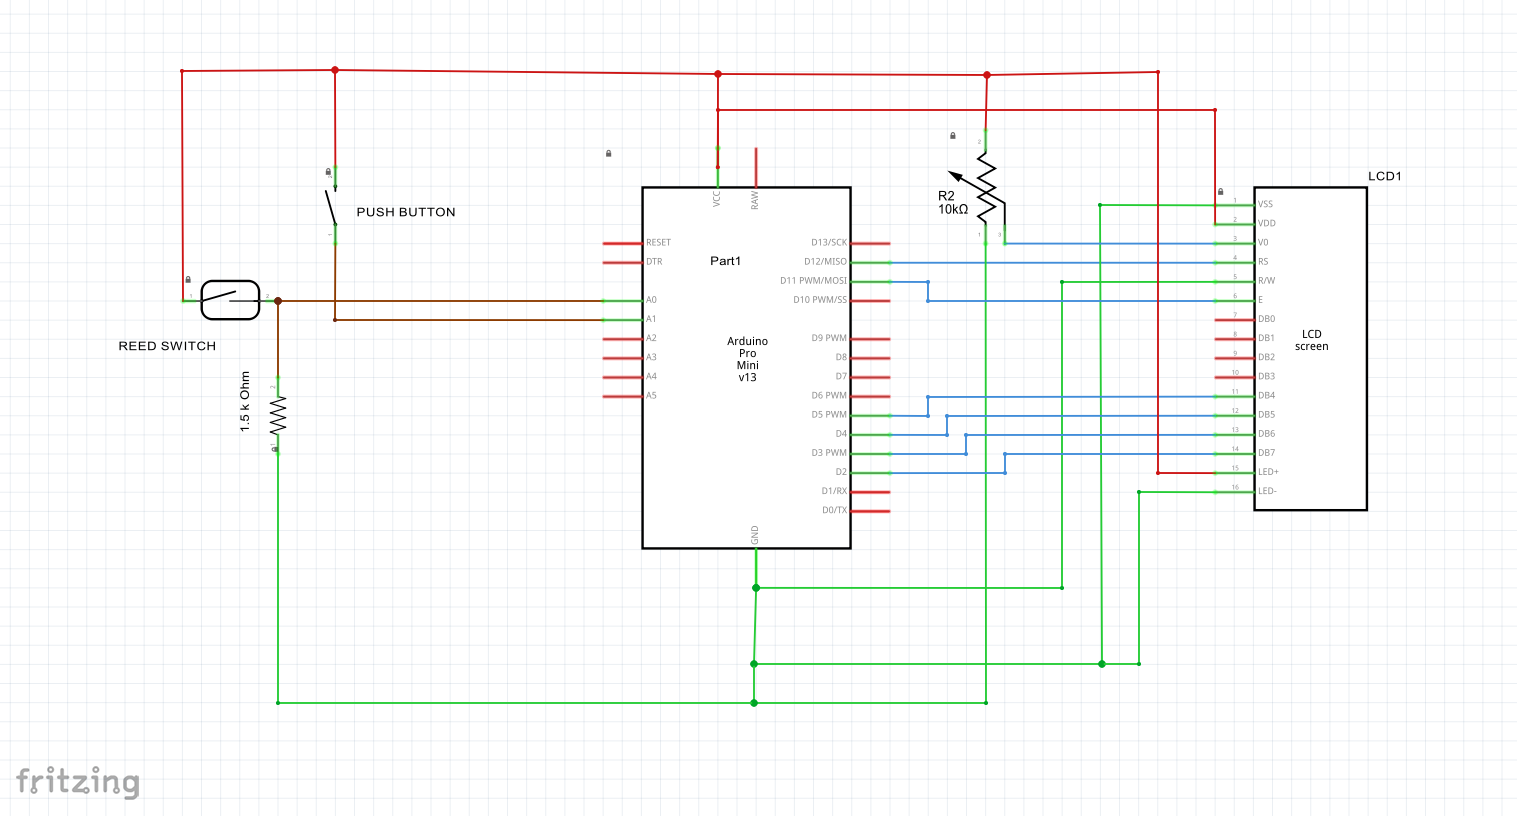This screenshot has width=1517, height=816.
Task: Click the A5 pin label
Action: [x=651, y=396]
